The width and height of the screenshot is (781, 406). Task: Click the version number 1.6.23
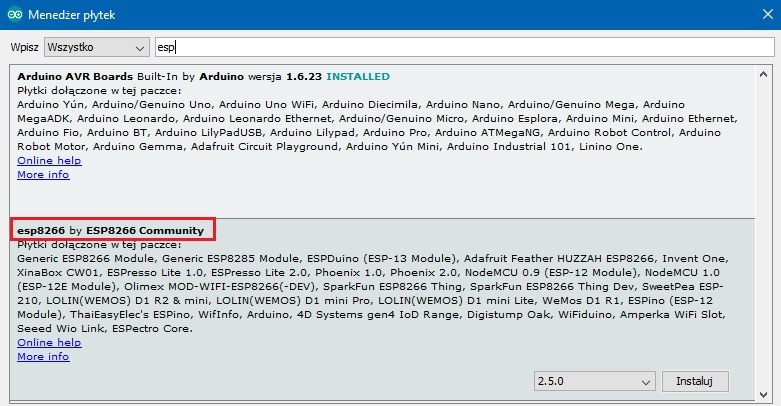click(x=304, y=76)
